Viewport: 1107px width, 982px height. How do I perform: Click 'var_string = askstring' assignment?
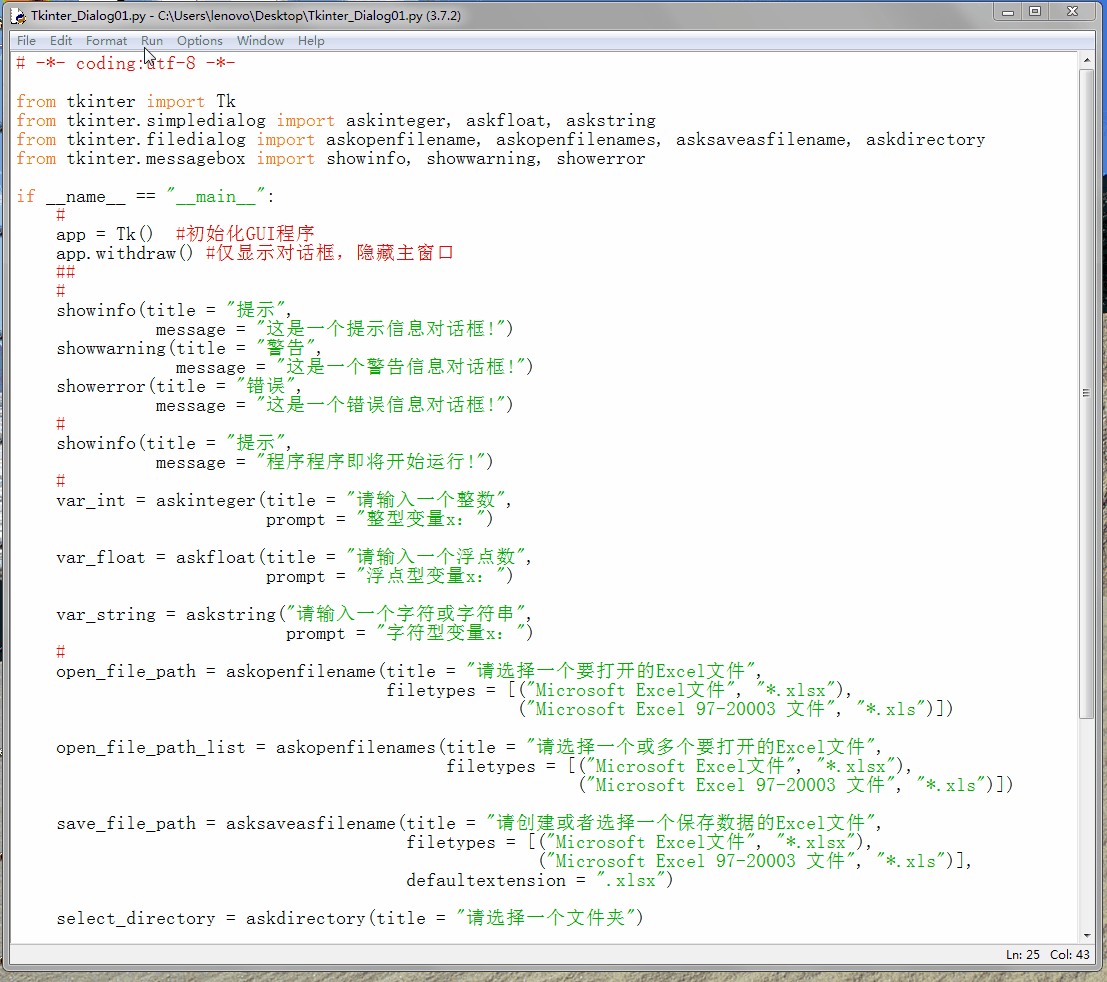pos(166,615)
